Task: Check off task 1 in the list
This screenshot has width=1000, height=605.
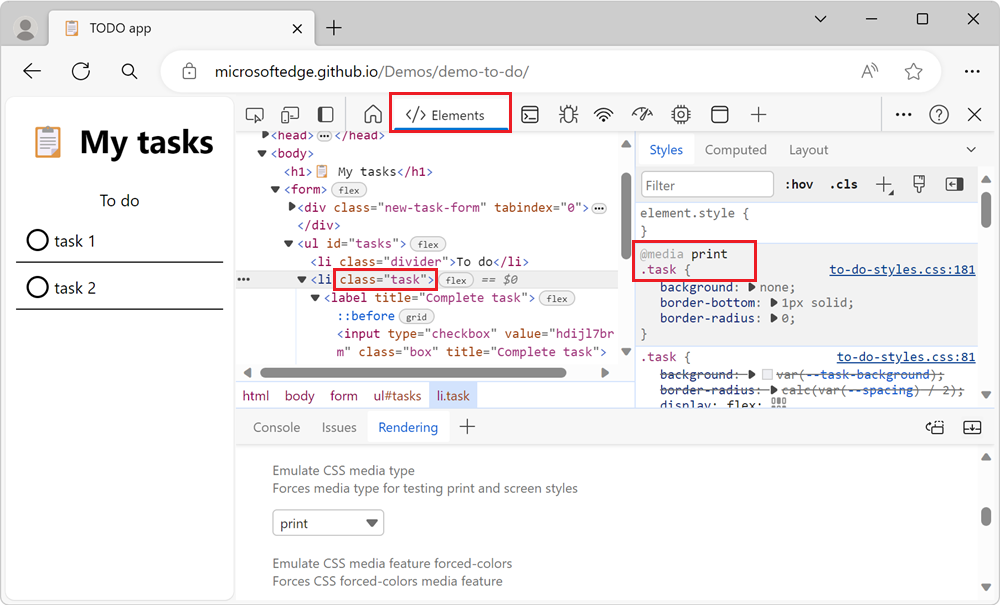Action: (x=37, y=240)
